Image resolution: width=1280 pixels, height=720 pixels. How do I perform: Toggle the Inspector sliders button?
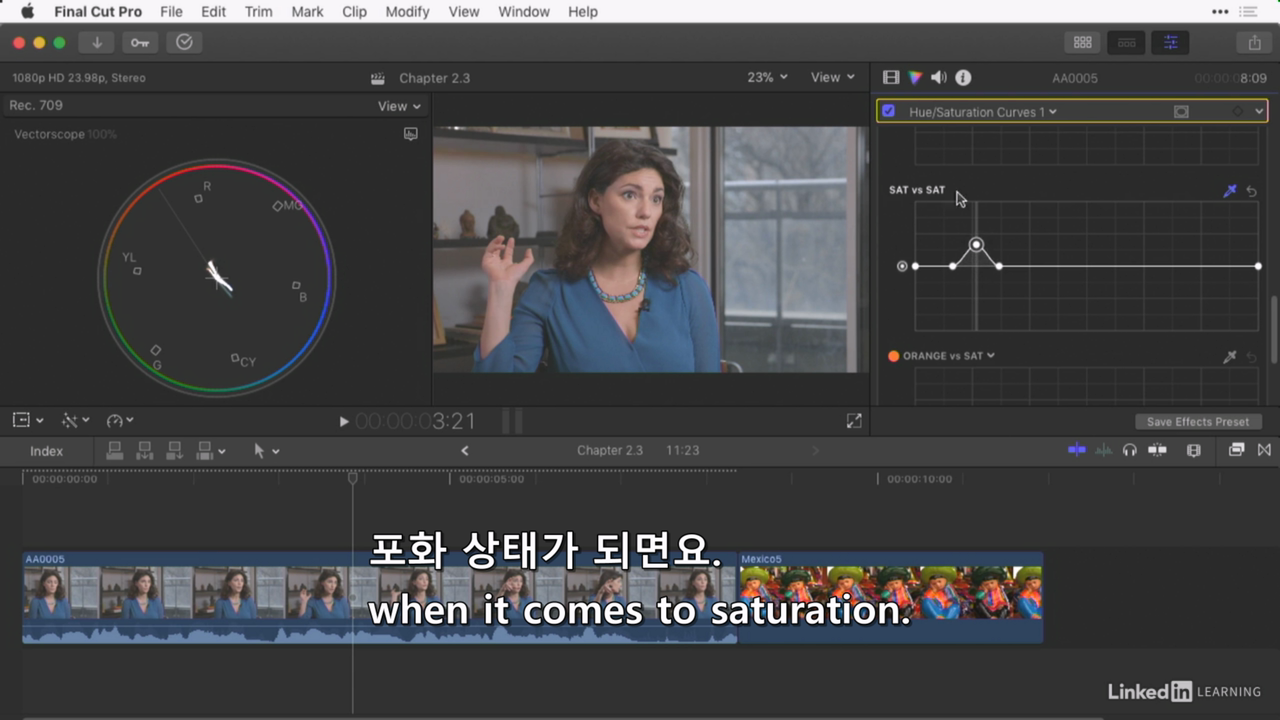(x=1170, y=43)
